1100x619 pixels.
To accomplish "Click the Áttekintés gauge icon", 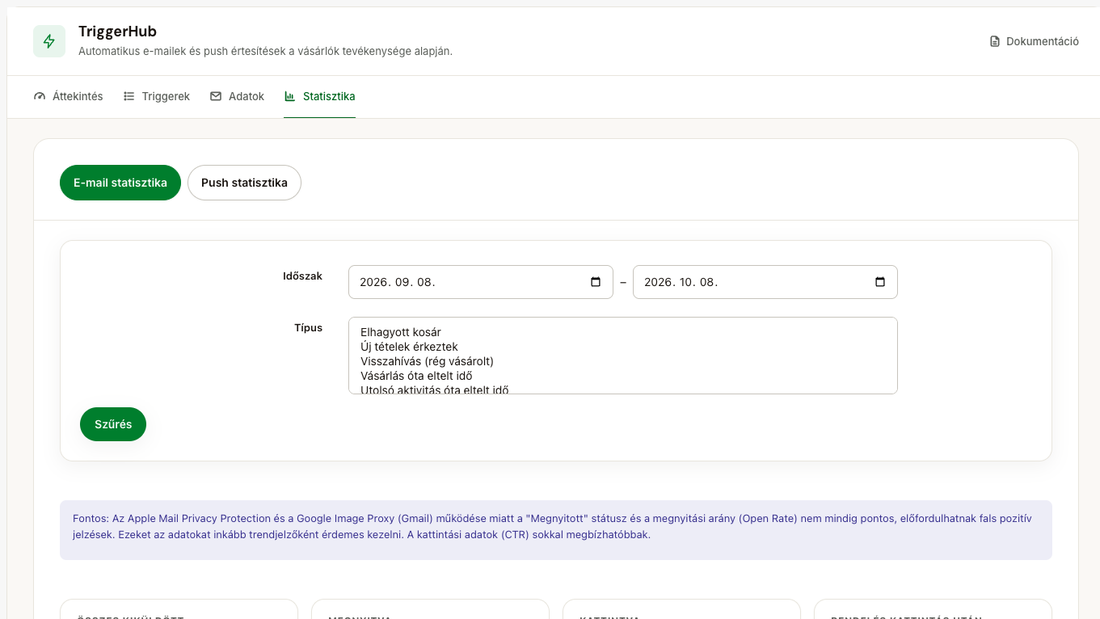I will [x=39, y=96].
